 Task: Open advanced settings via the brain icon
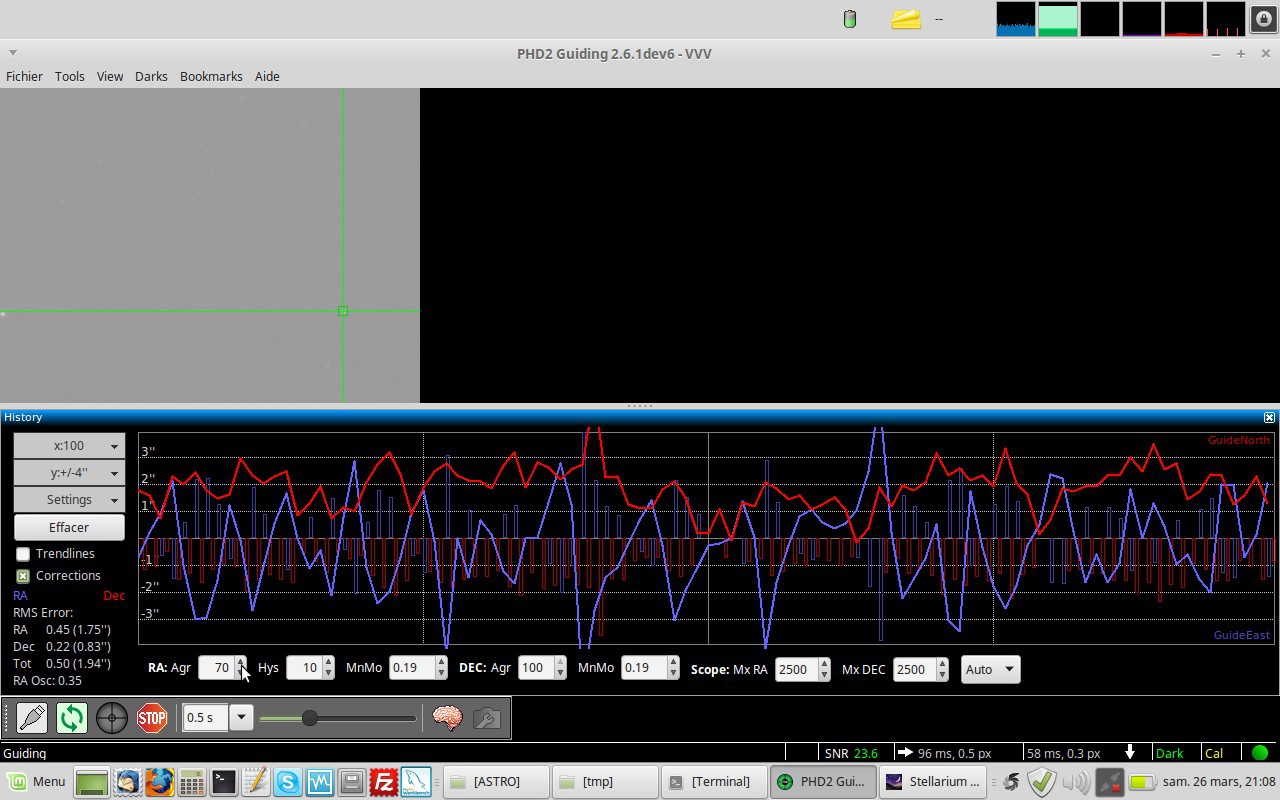(x=447, y=718)
